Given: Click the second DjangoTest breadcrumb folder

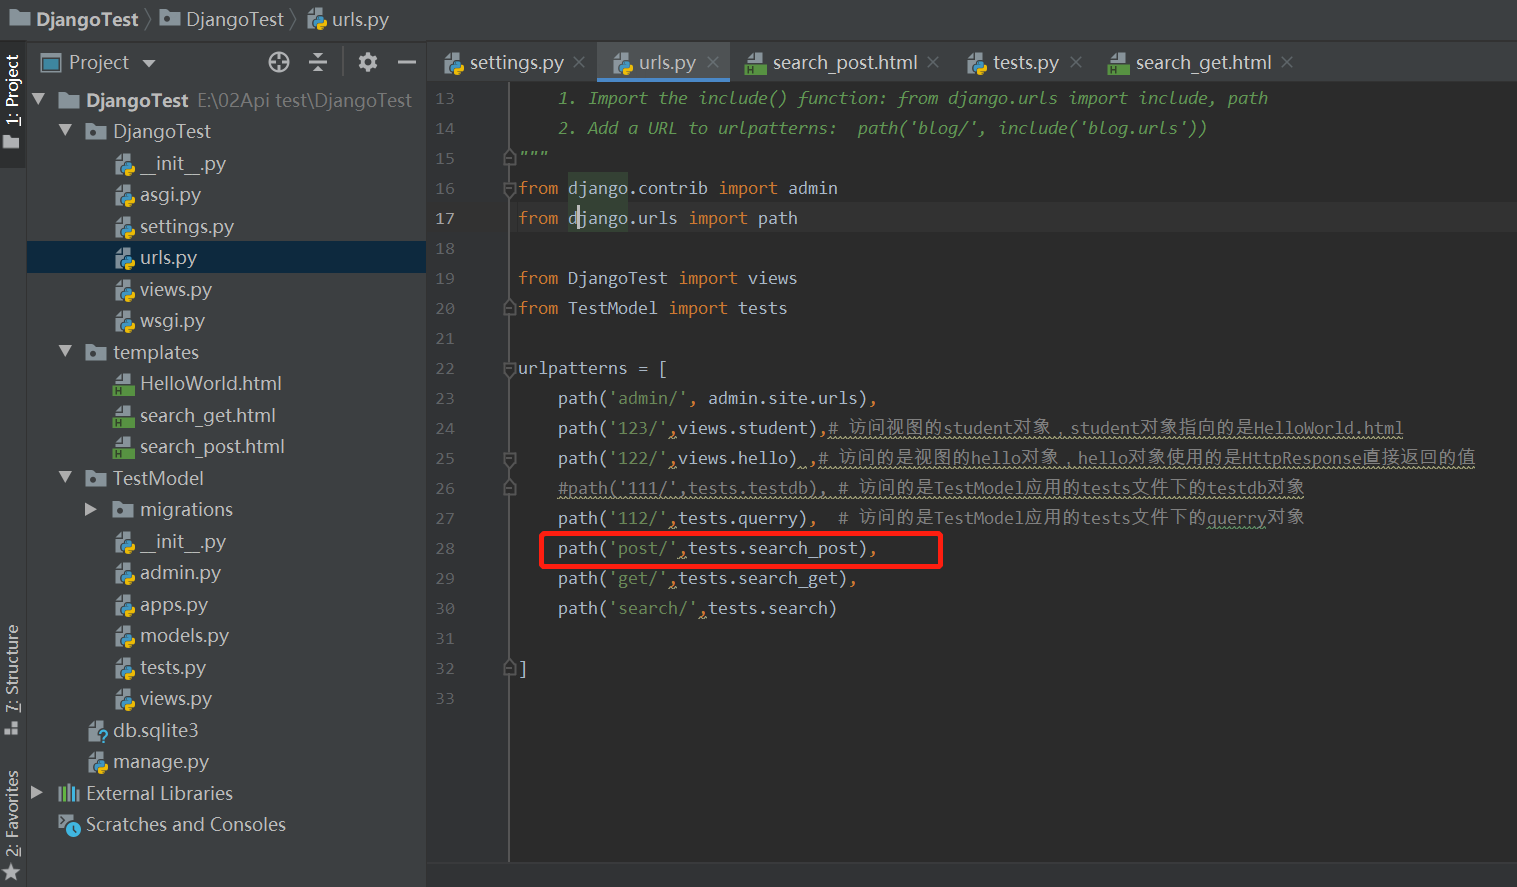Looking at the screenshot, I should (x=222, y=19).
